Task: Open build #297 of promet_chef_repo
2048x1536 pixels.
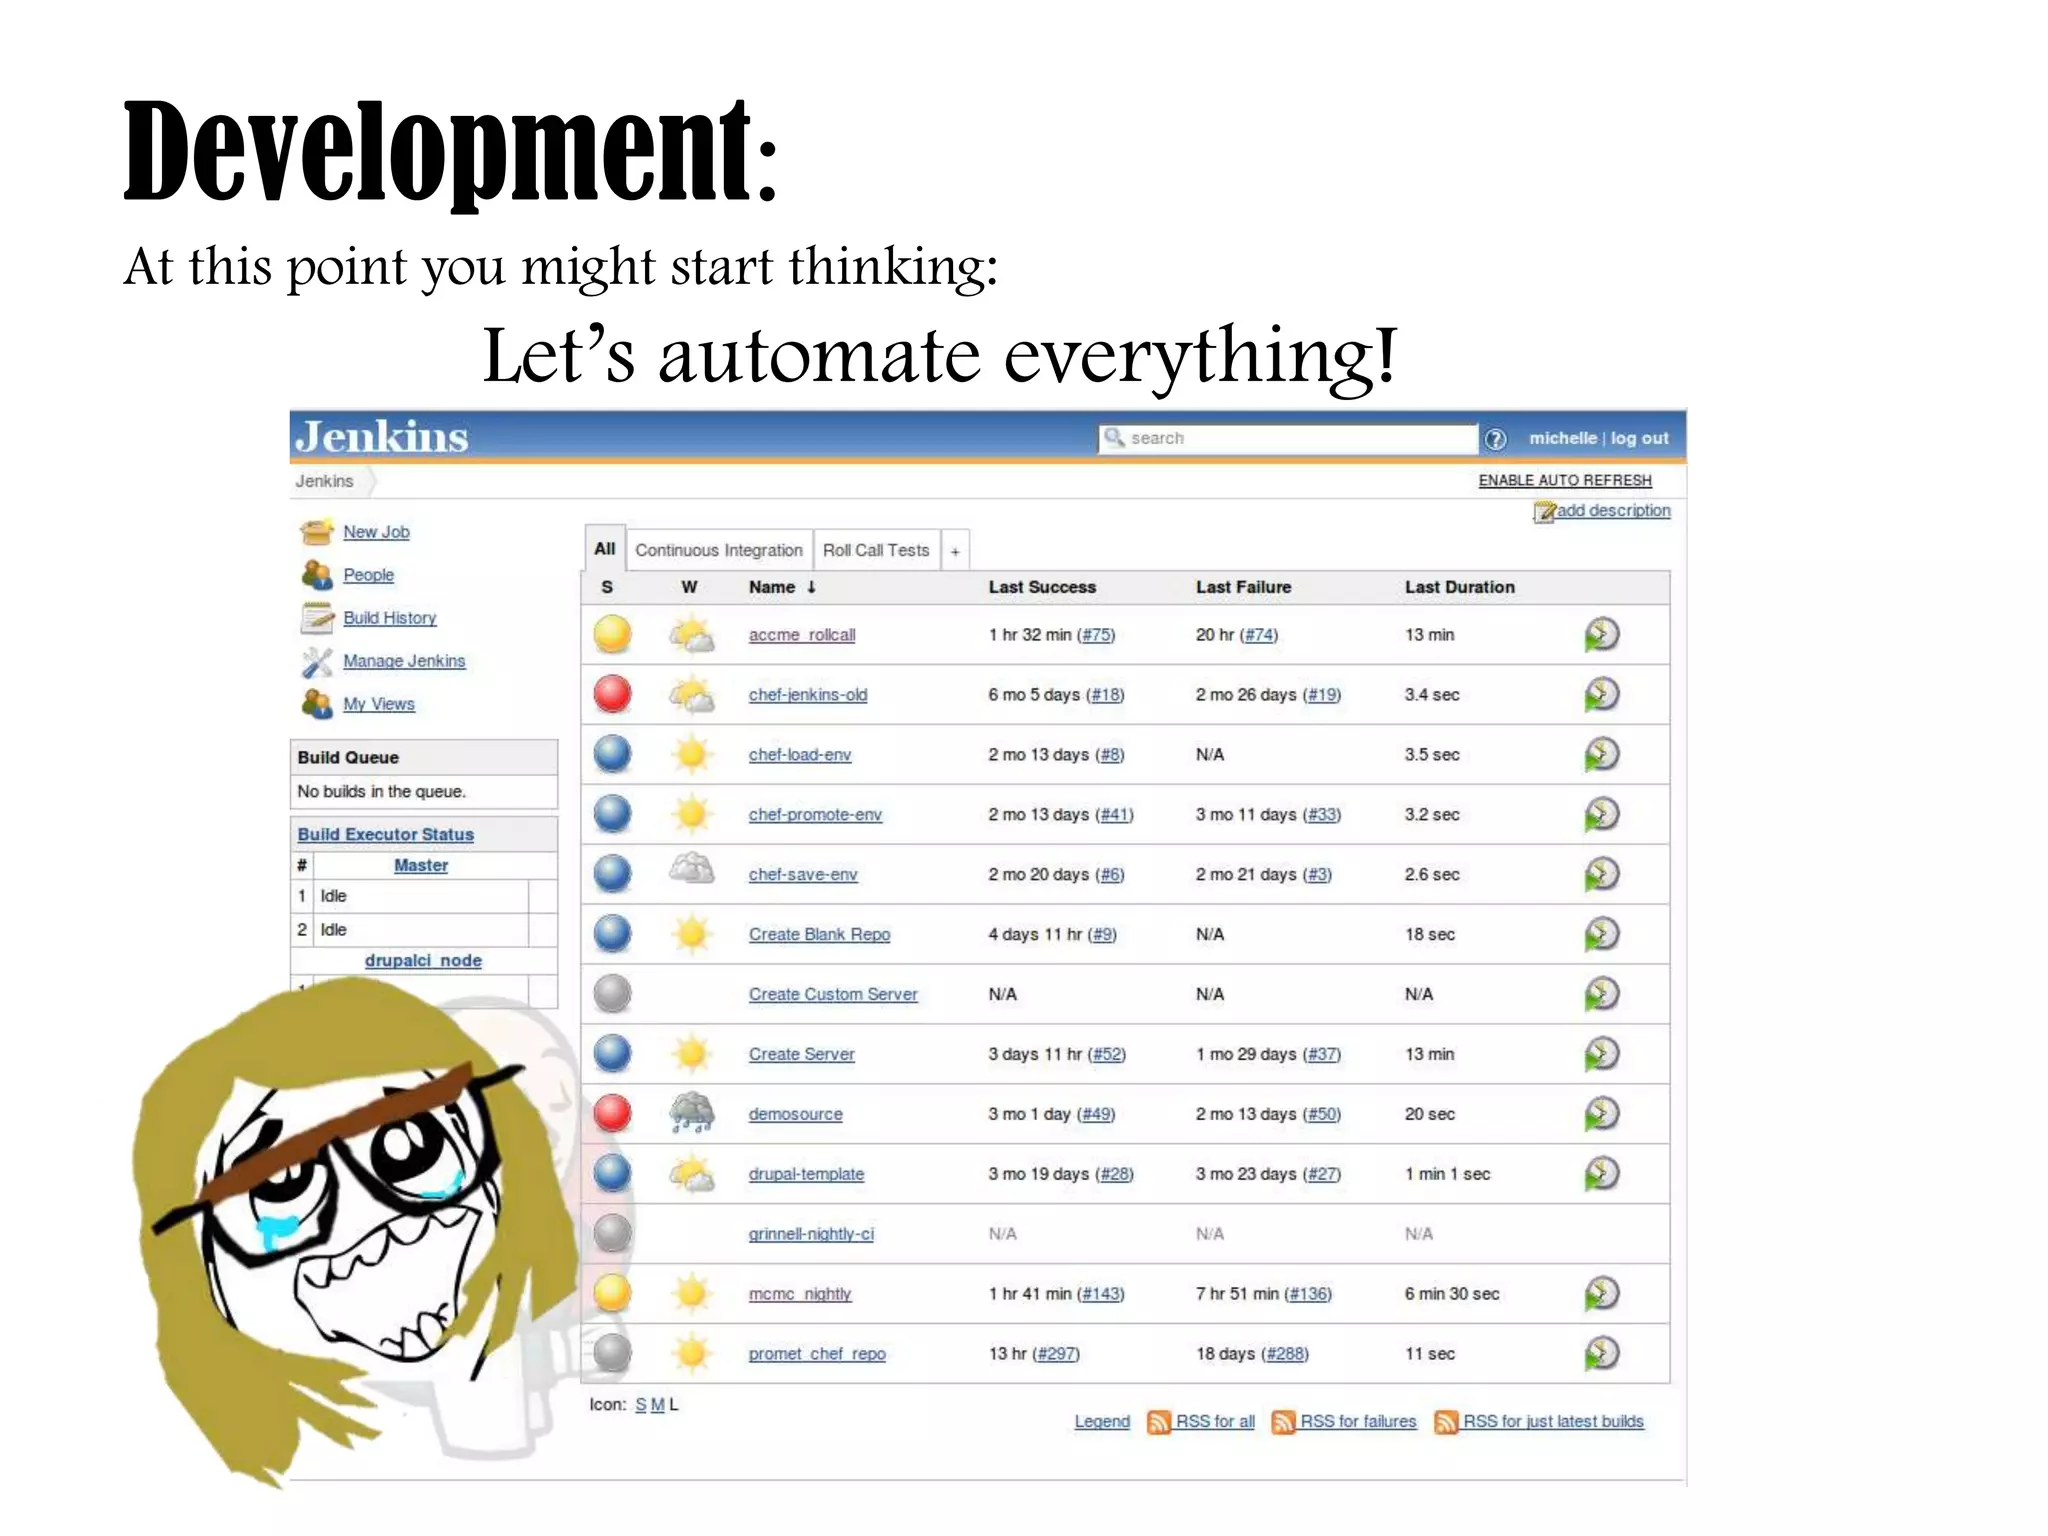Action: pyautogui.click(x=1056, y=1354)
